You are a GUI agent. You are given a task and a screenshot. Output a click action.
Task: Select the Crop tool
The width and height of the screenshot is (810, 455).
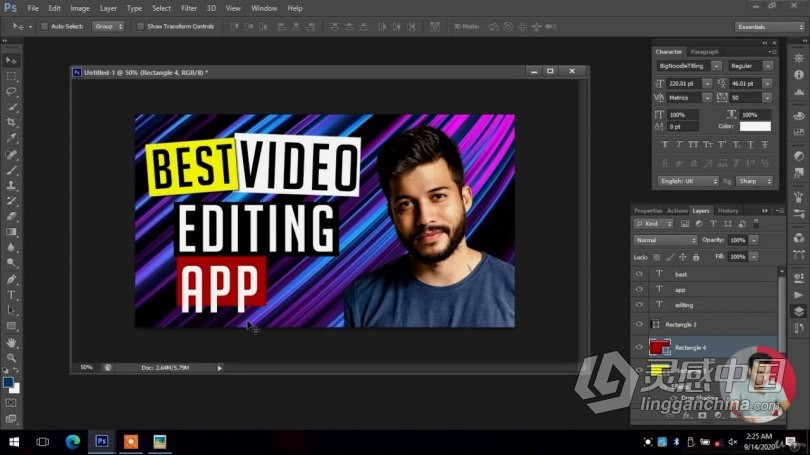[x=11, y=122]
